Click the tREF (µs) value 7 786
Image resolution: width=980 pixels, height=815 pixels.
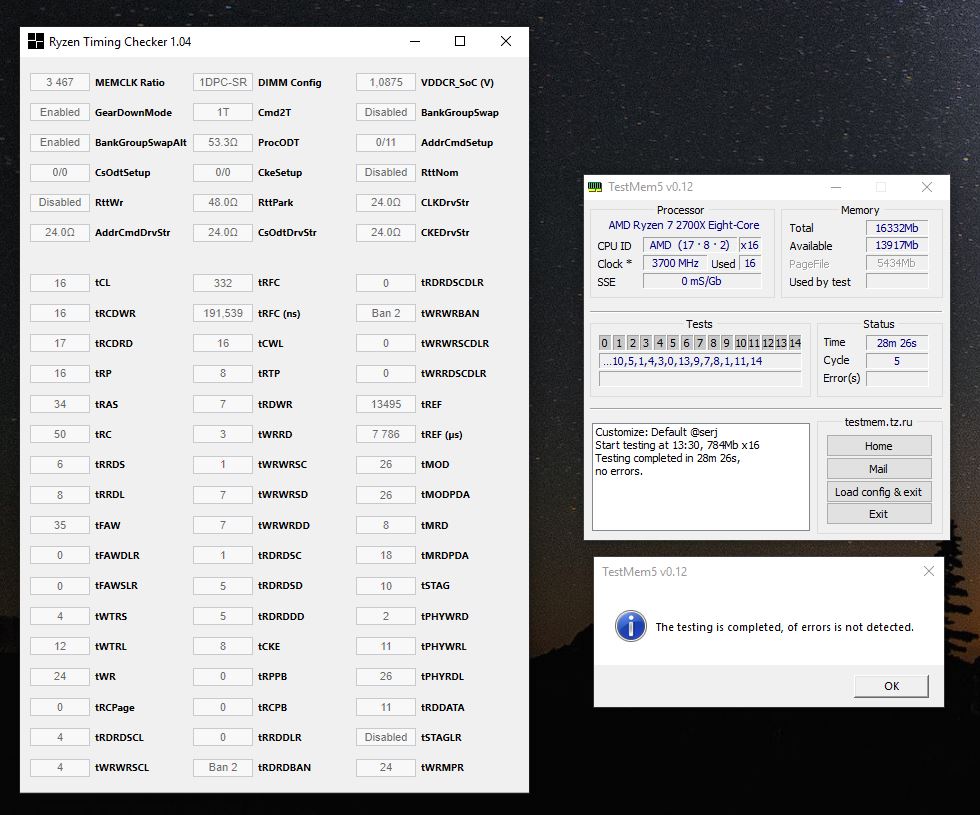(x=386, y=434)
